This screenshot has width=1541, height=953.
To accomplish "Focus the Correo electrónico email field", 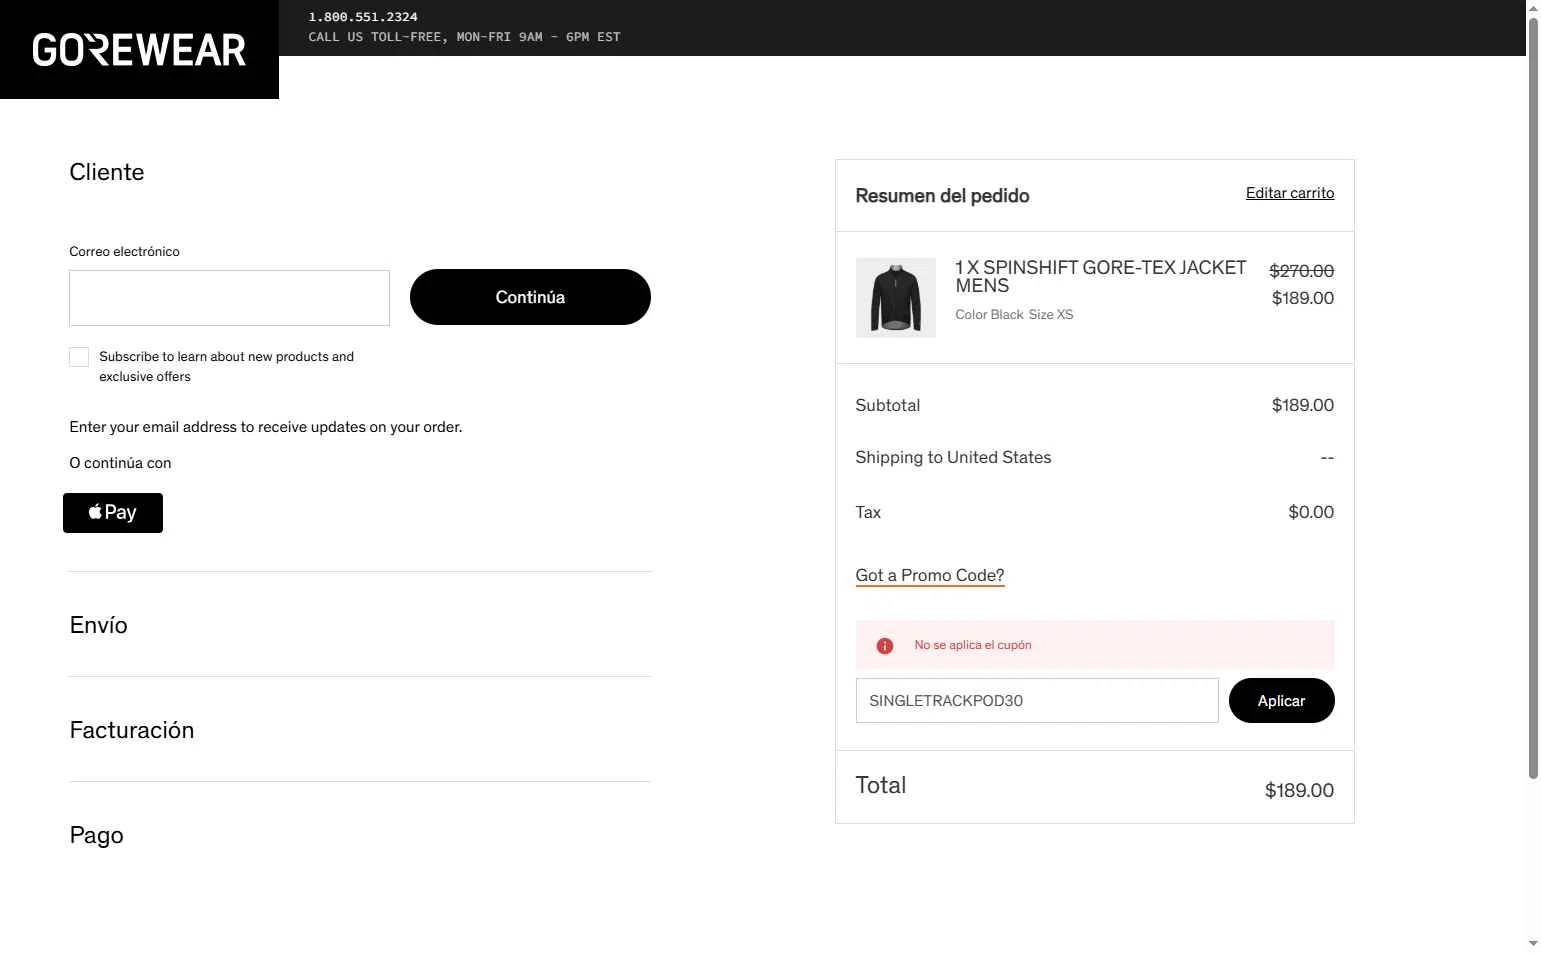I will click(229, 298).
